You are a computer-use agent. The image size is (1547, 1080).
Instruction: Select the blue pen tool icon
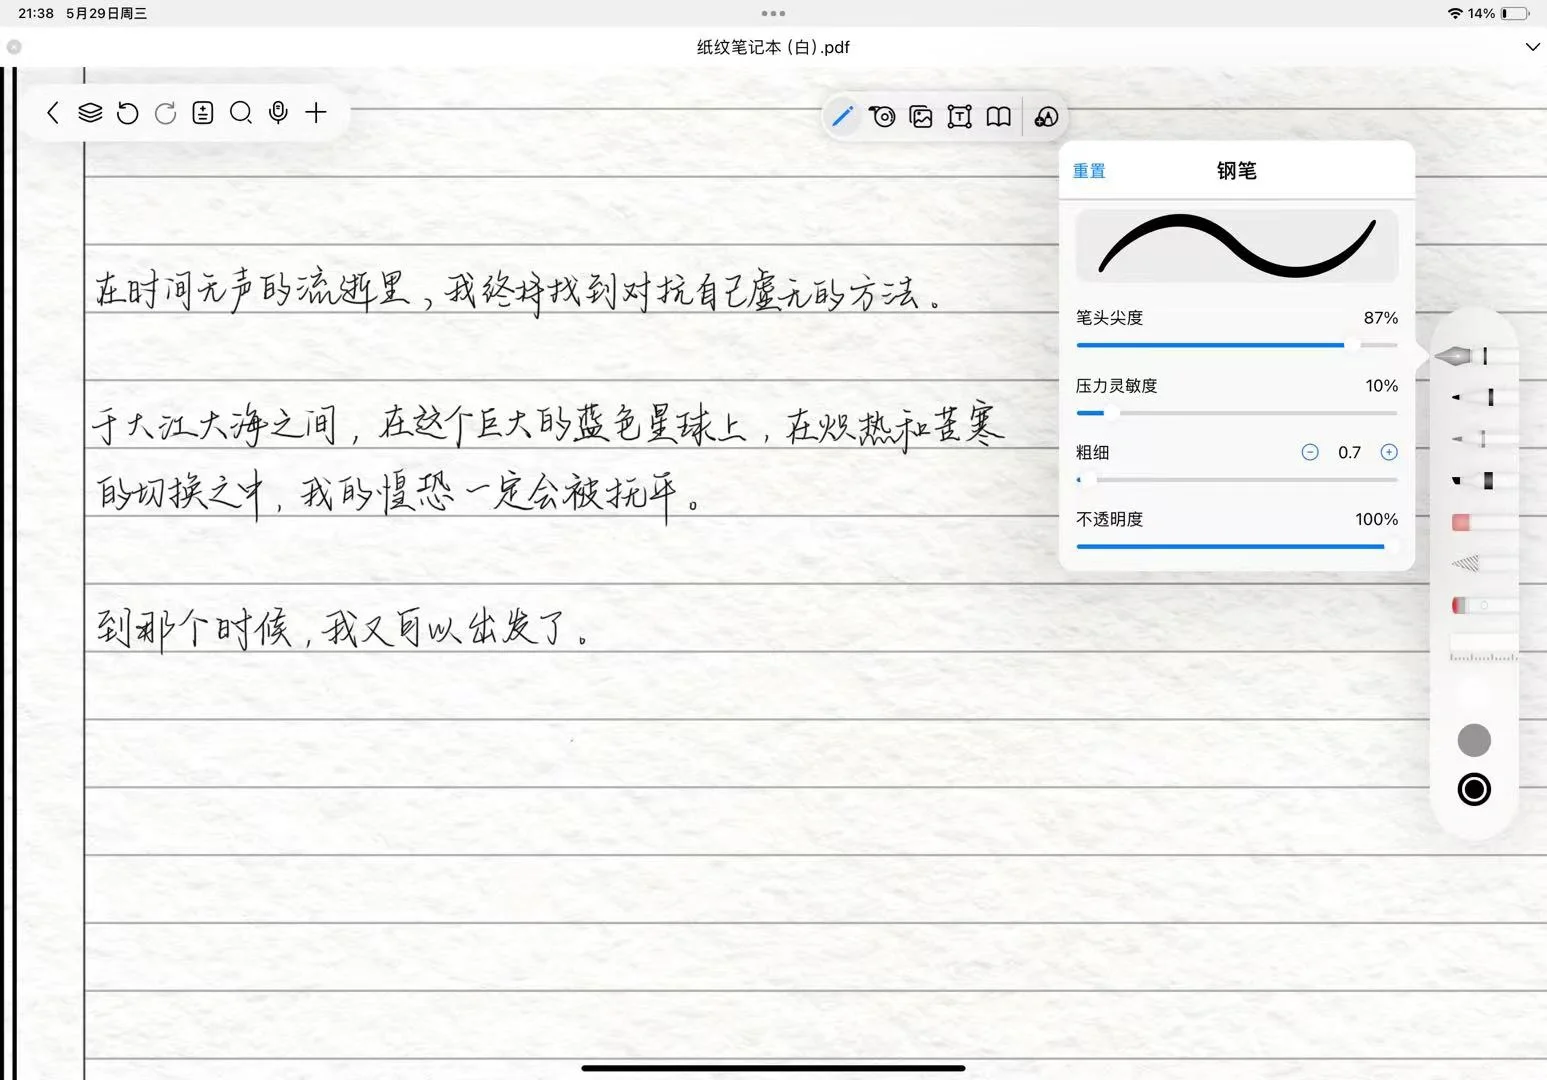click(843, 117)
